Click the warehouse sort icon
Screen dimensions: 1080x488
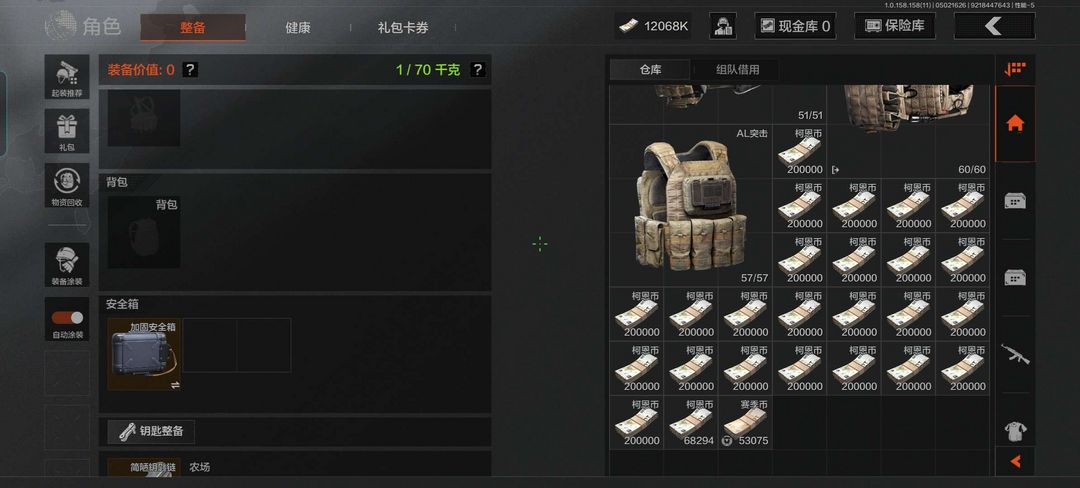[1015, 69]
